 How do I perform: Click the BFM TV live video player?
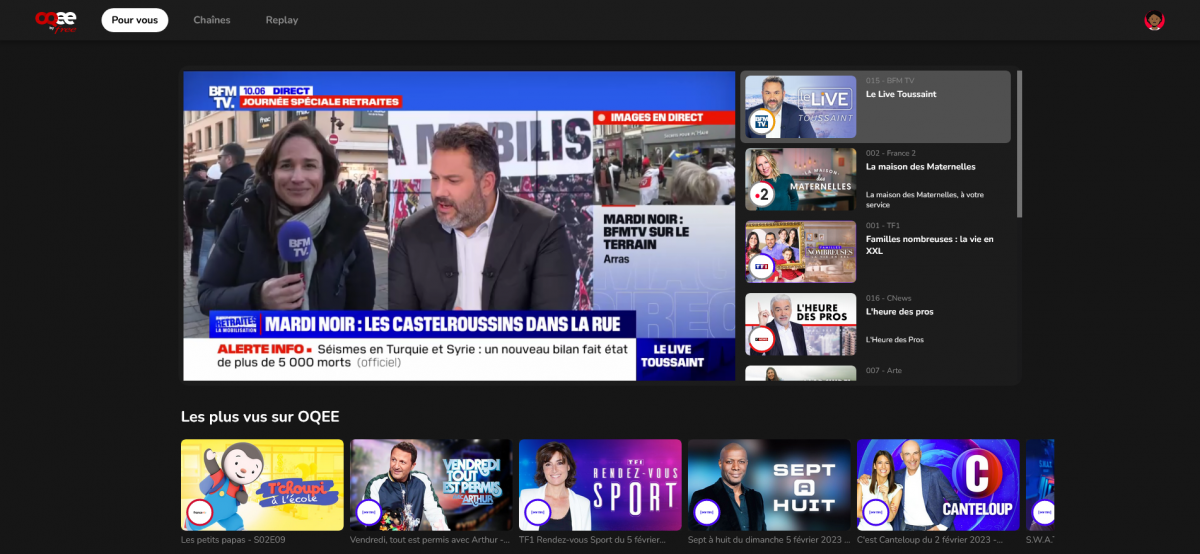click(459, 225)
